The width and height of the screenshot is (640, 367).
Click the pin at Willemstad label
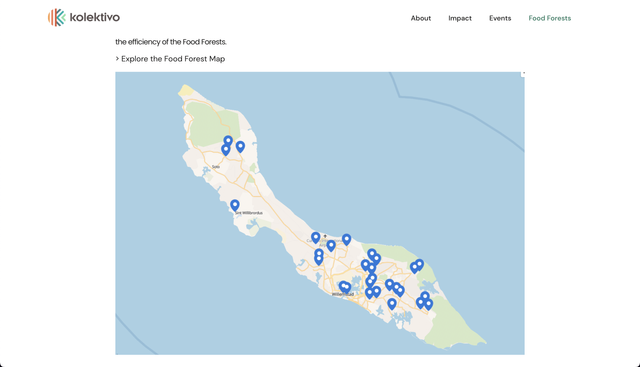(x=345, y=287)
